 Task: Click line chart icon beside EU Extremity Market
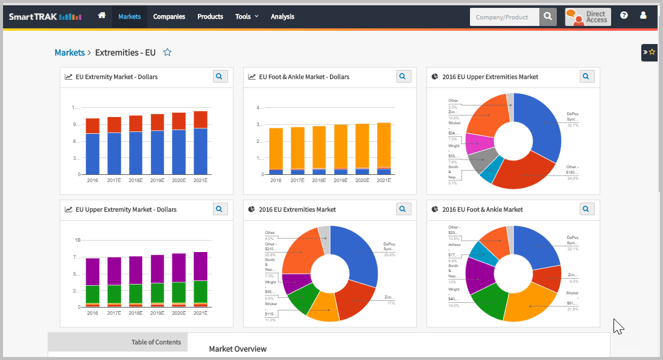pos(68,77)
